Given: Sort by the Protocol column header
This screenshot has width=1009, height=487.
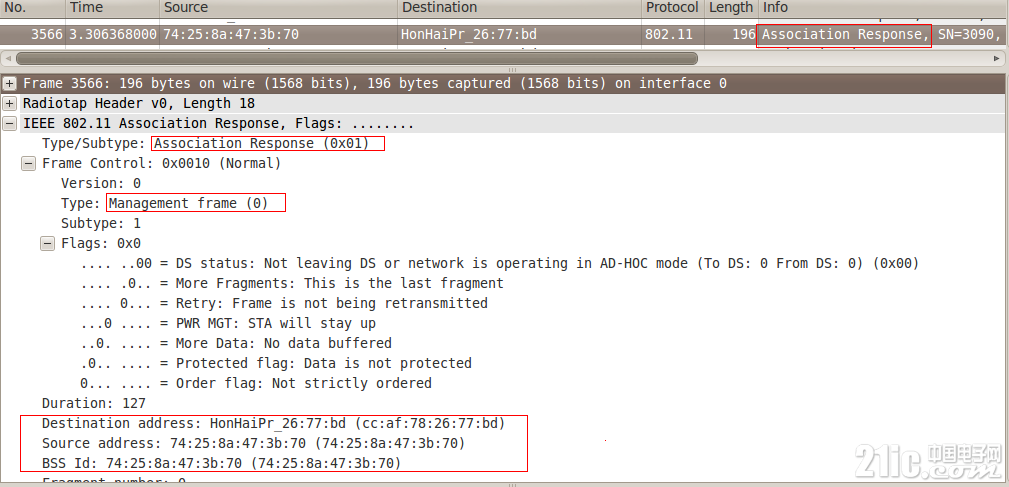Looking at the screenshot, I should [672, 8].
